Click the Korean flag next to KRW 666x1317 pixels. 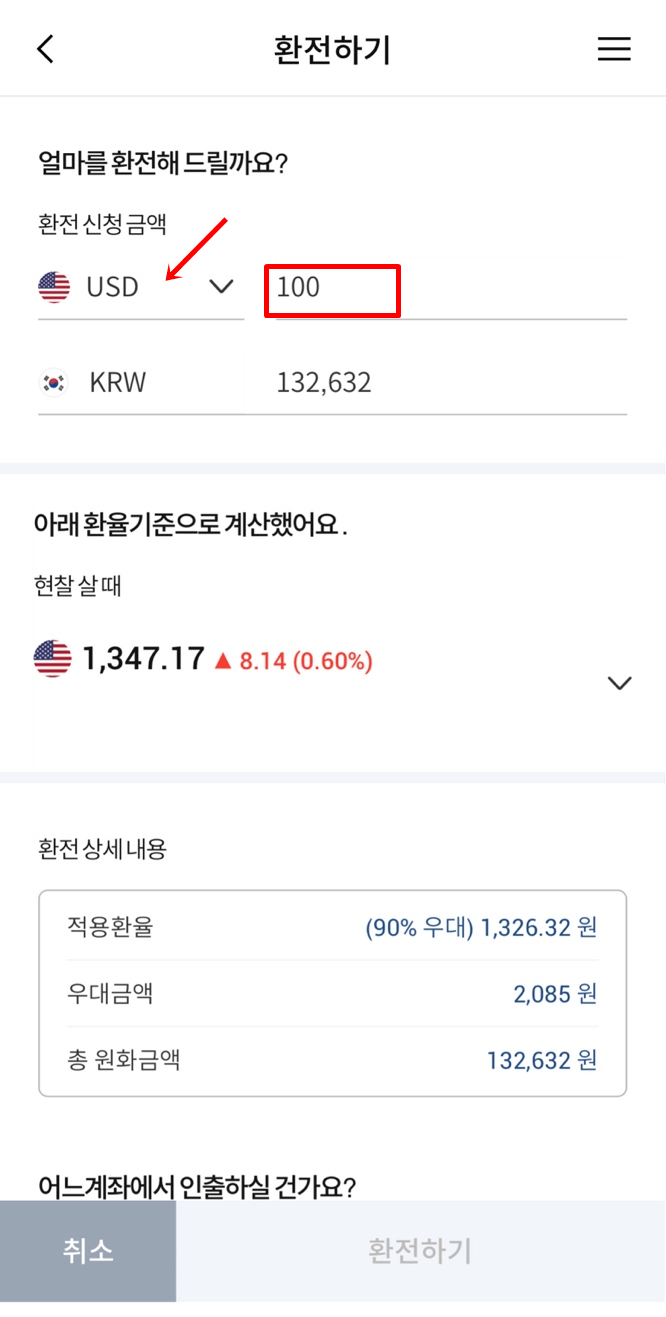[x=53, y=382]
